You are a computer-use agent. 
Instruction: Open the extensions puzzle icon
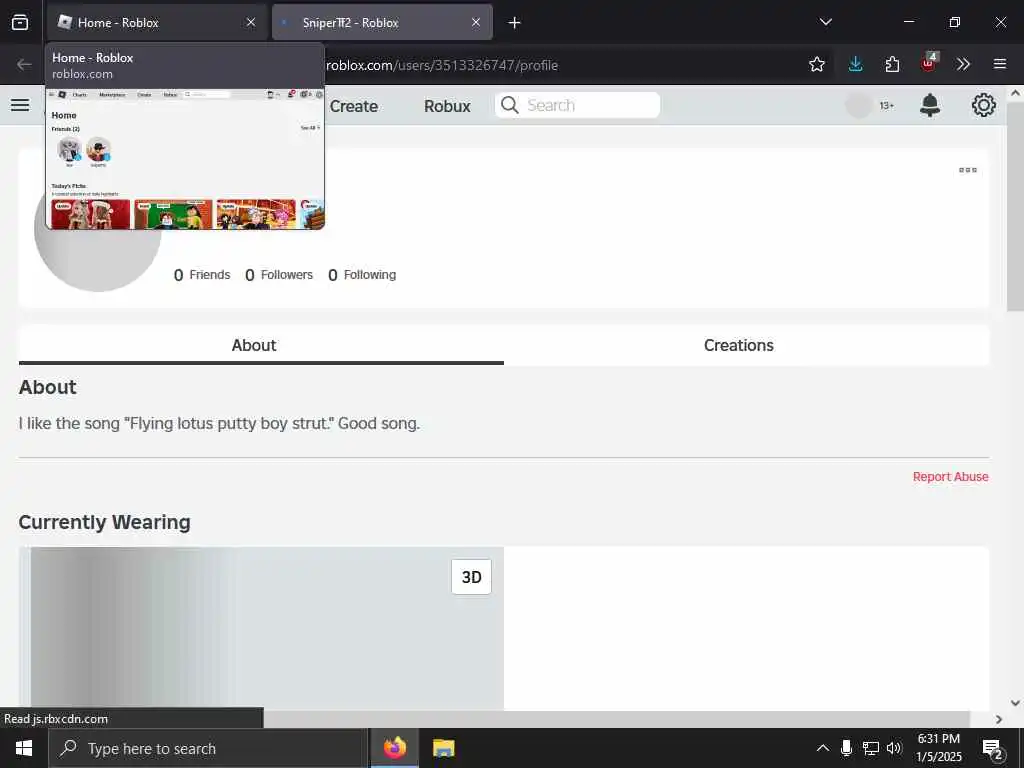[x=892, y=64]
